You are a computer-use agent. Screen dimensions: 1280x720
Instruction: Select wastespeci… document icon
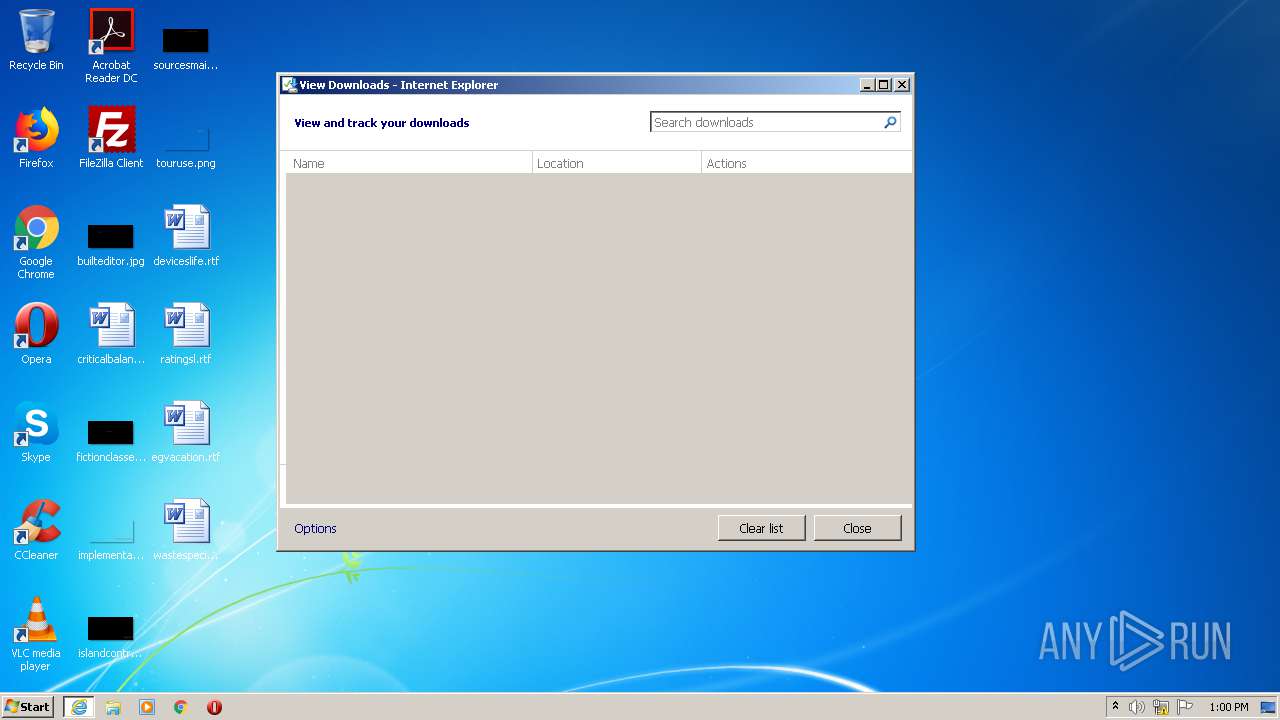[x=186, y=530]
